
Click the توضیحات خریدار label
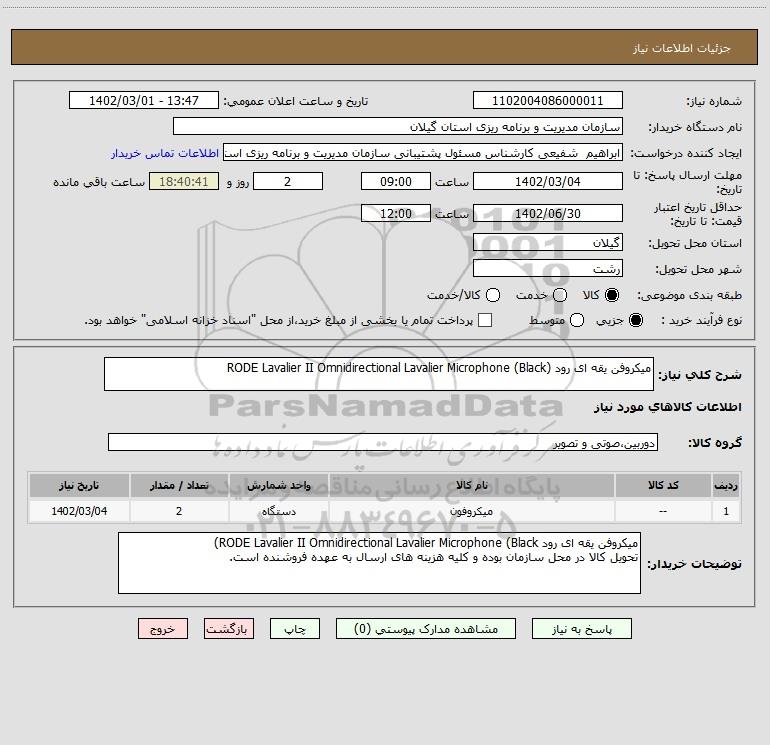694,564
